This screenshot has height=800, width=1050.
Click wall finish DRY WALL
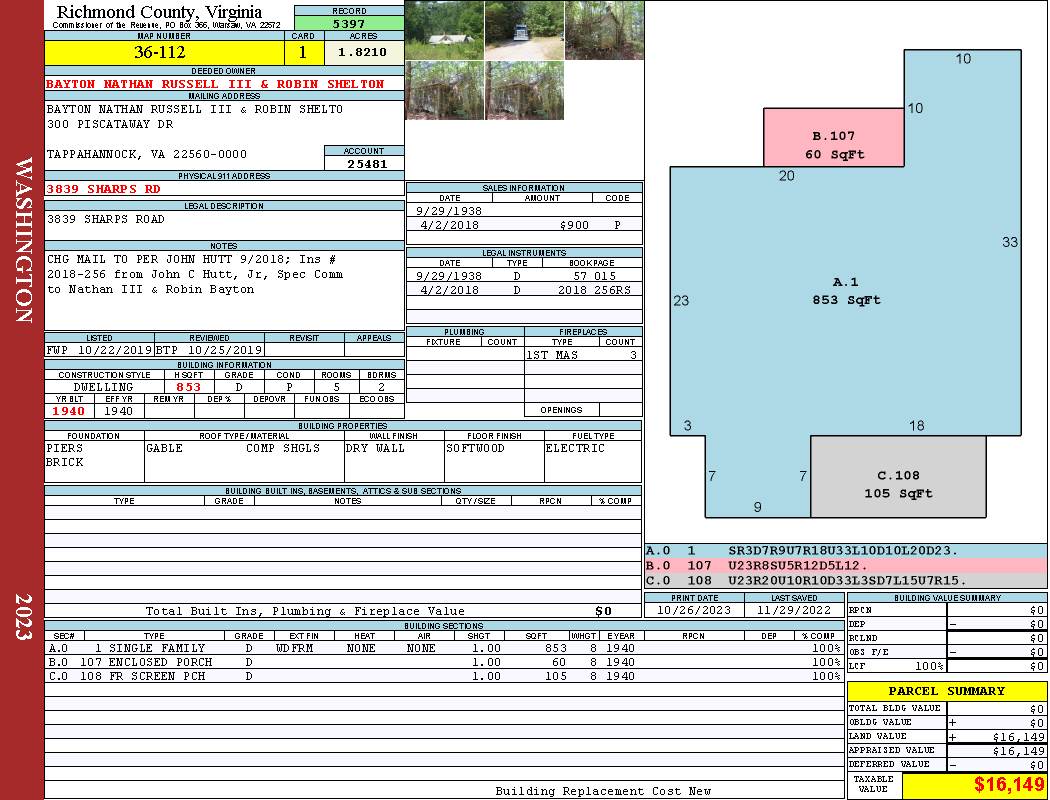[375, 448]
